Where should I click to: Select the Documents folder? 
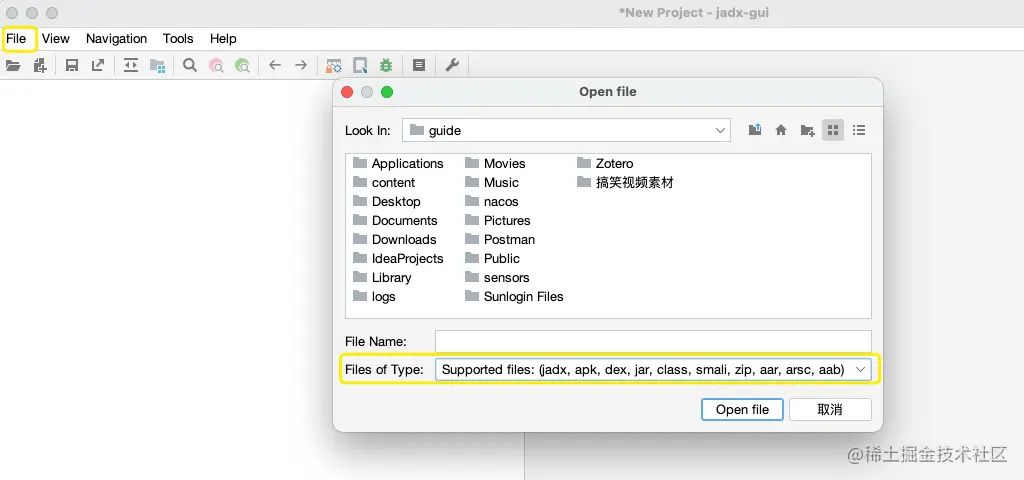pyautogui.click(x=395, y=220)
